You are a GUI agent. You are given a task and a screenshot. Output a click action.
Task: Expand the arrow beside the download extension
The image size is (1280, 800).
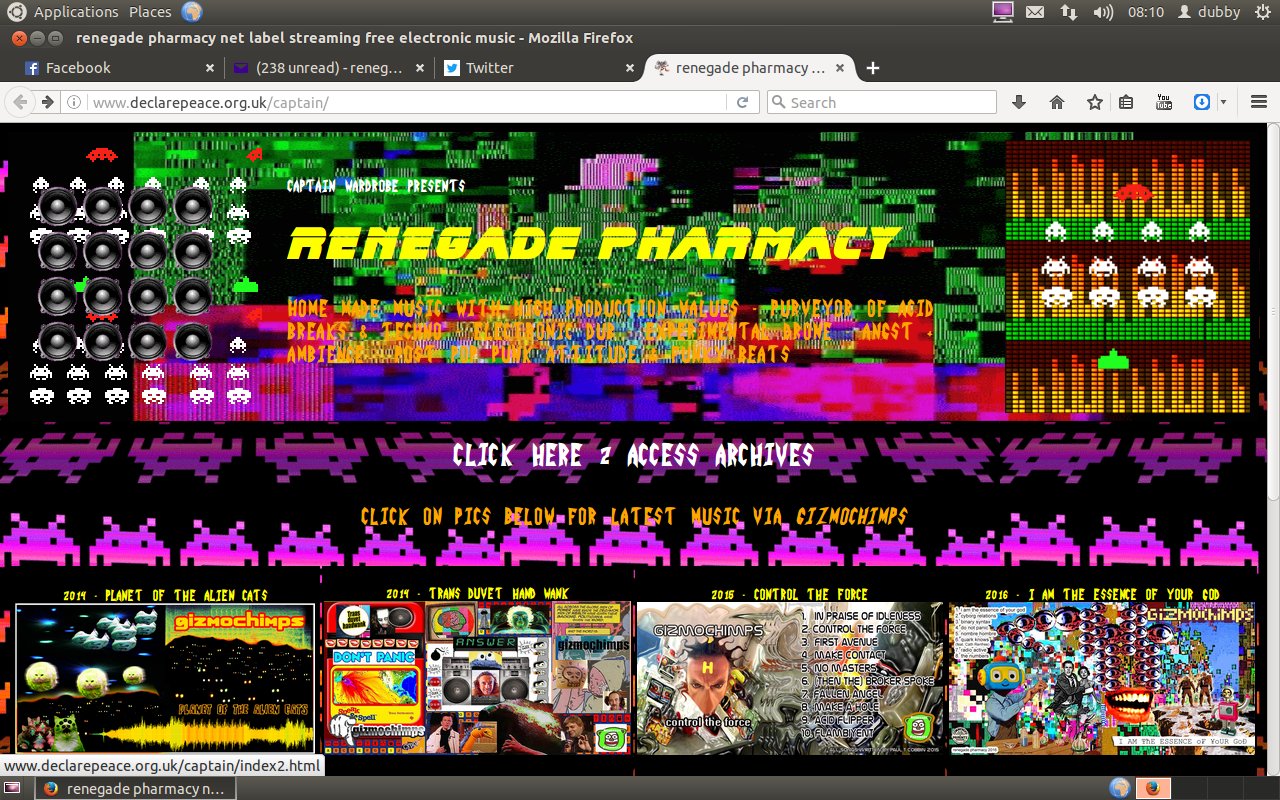pyautogui.click(x=1223, y=102)
